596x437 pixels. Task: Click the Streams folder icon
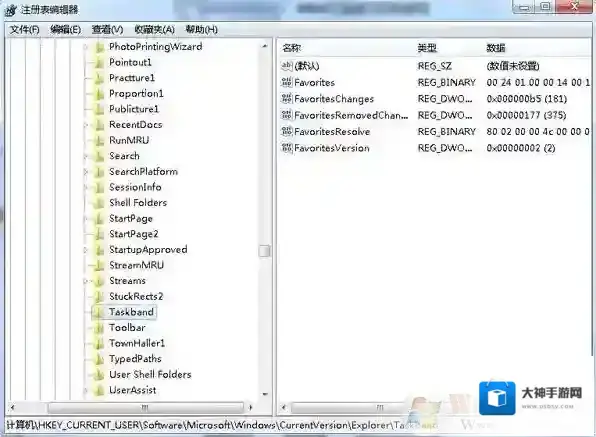pyautogui.click(x=99, y=281)
